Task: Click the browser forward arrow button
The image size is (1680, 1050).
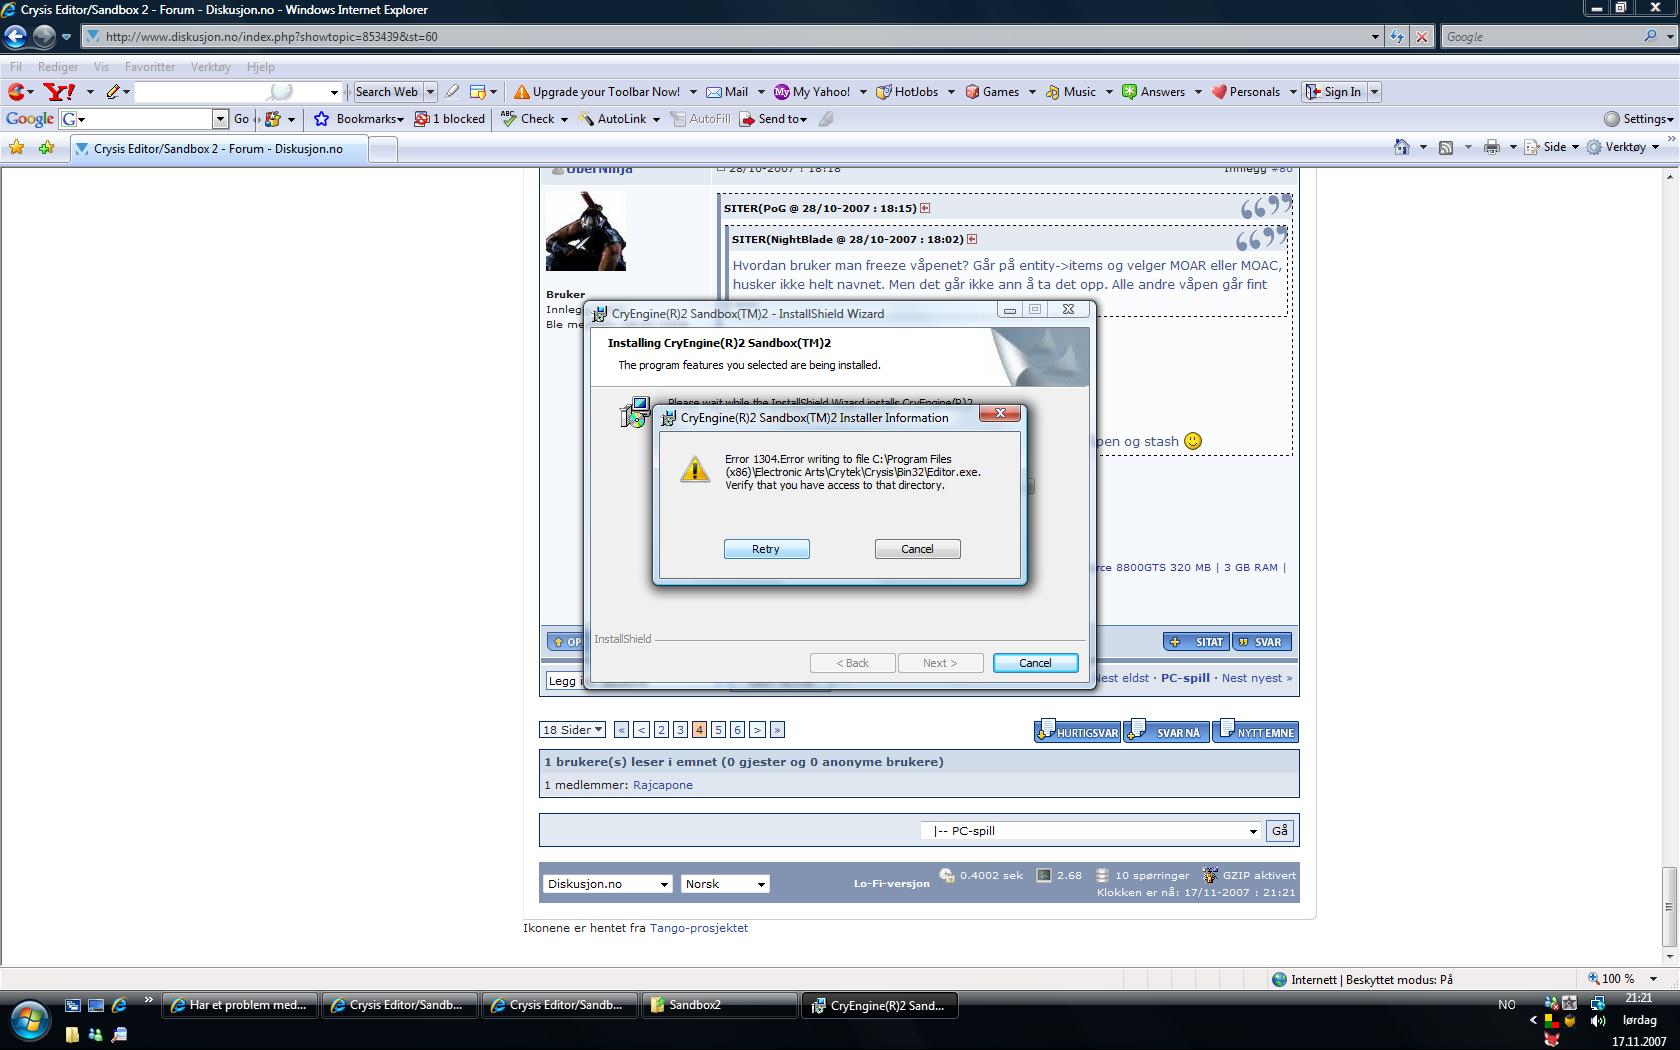Action: (x=44, y=37)
